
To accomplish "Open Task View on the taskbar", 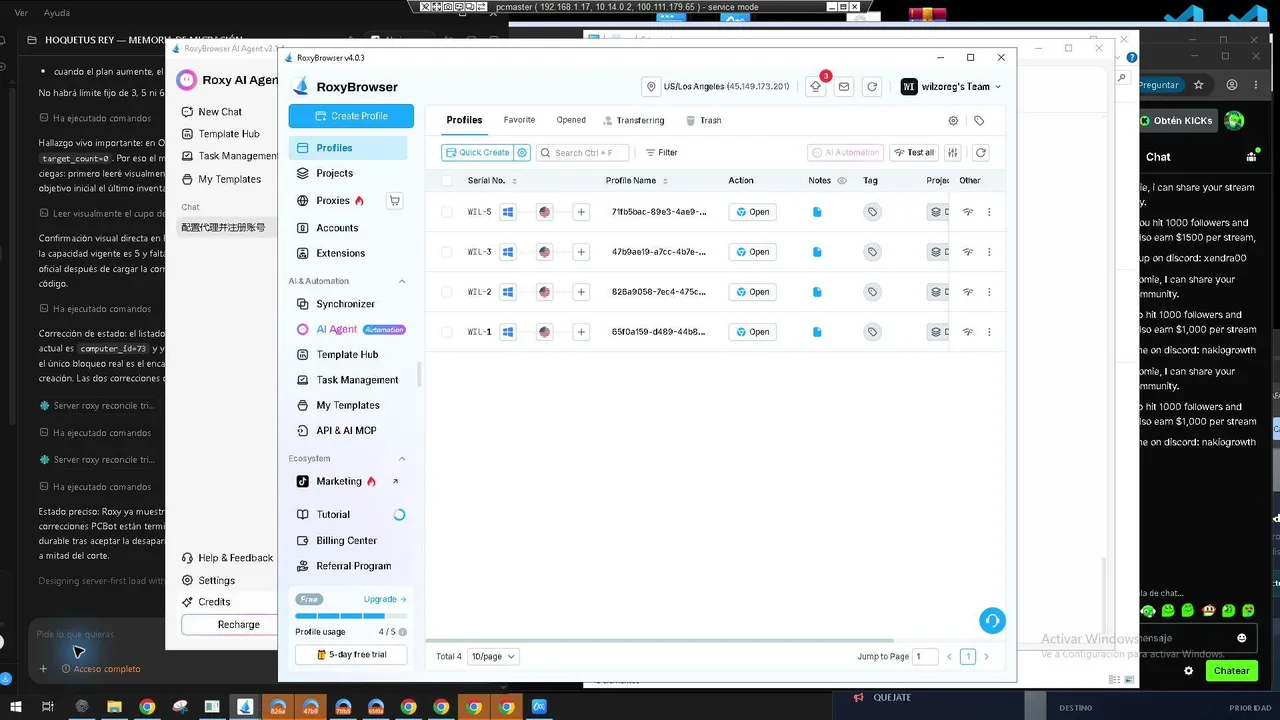I will [x=47, y=707].
